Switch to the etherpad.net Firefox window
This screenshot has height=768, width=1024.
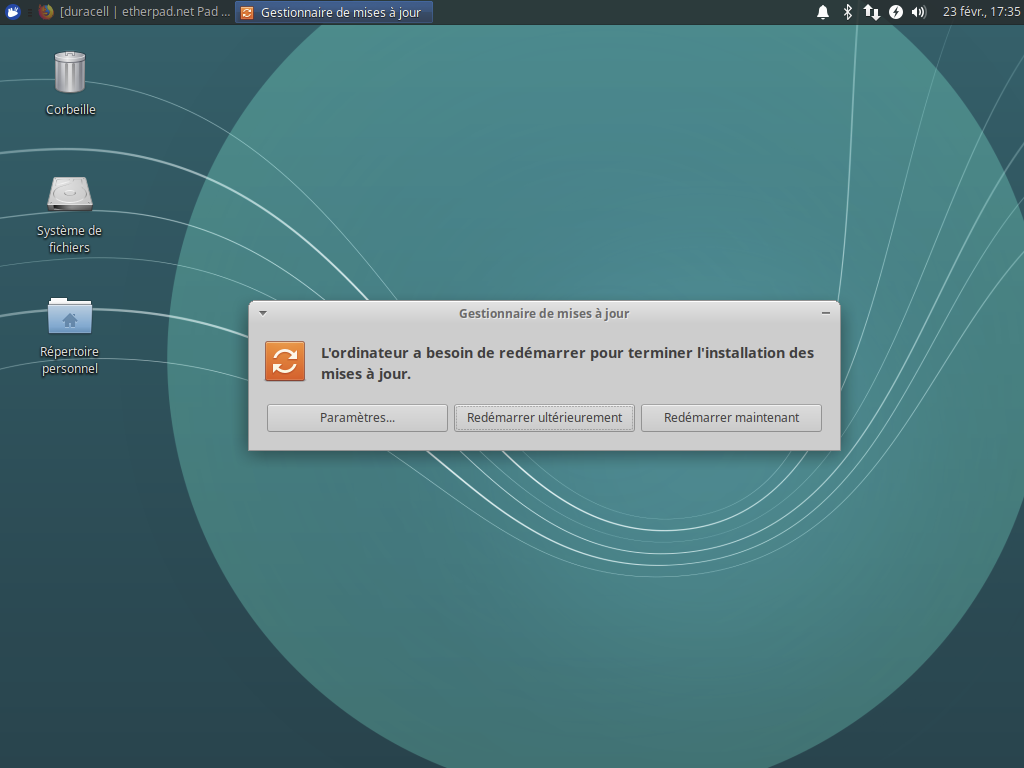[135, 12]
